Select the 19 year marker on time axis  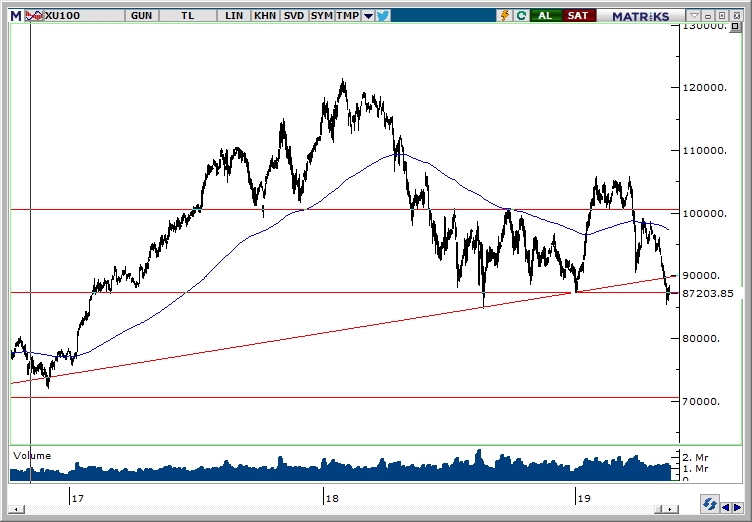pyautogui.click(x=584, y=498)
